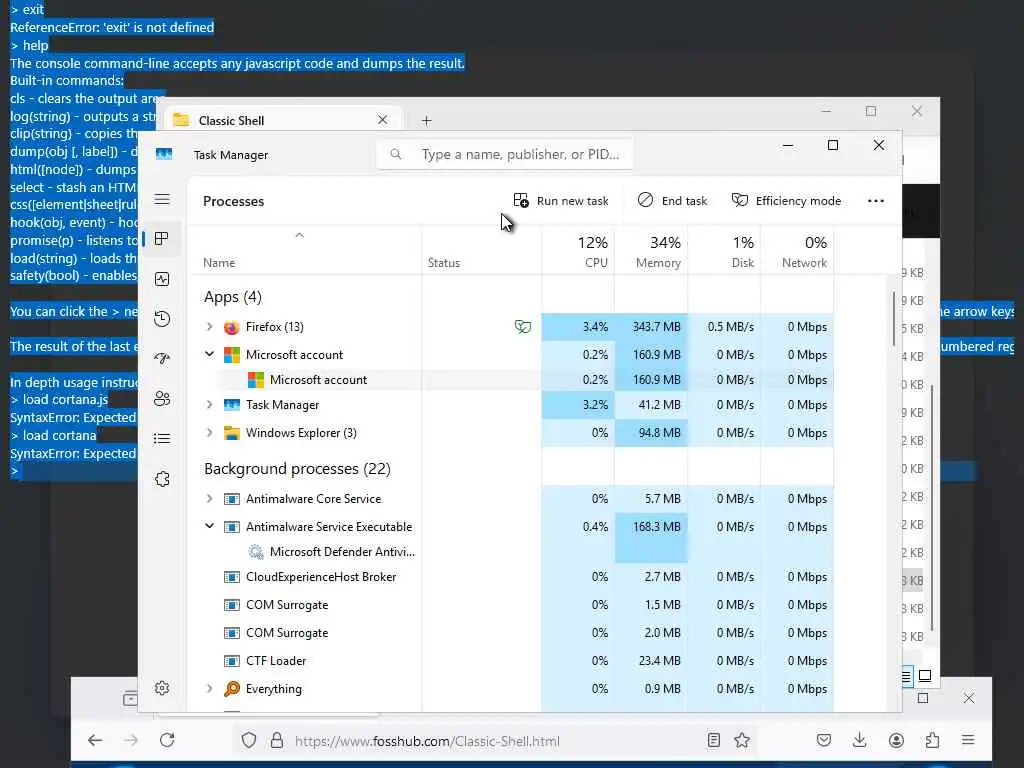Click the console 'help' command line
Viewport: 1024px width, 768px height.
[x=29, y=45]
